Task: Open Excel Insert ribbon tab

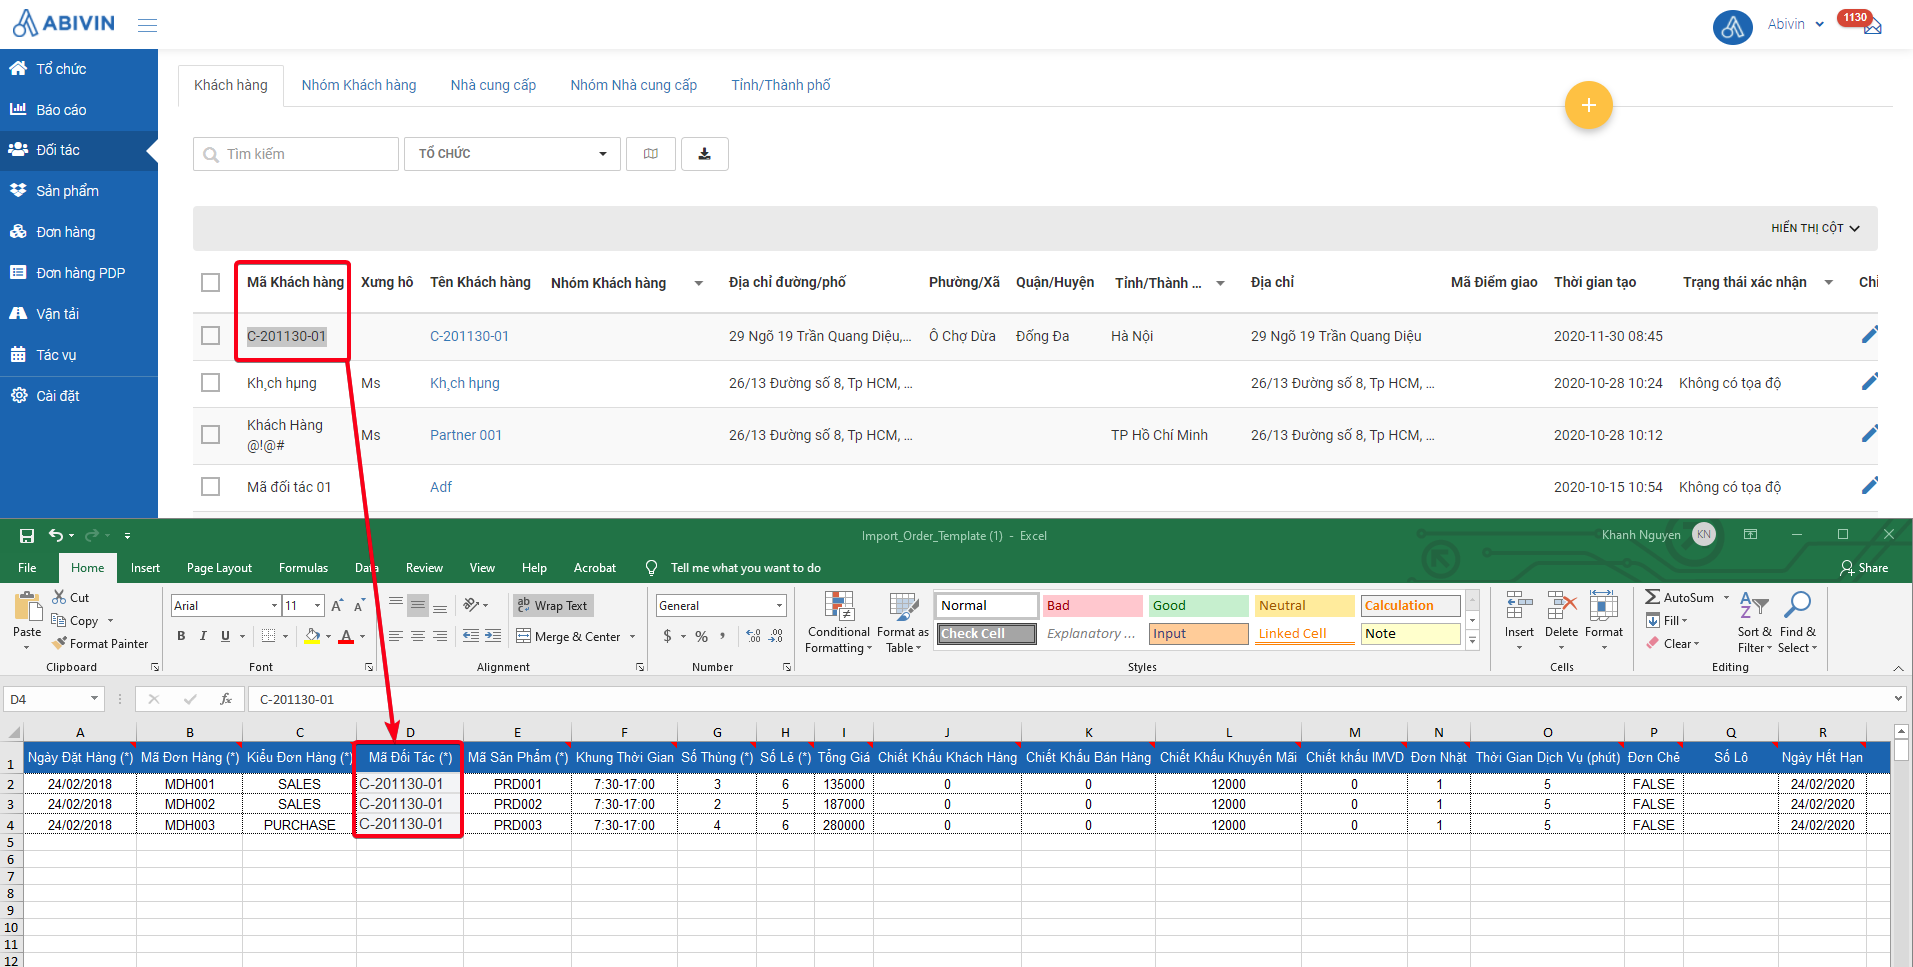Action: [x=145, y=568]
